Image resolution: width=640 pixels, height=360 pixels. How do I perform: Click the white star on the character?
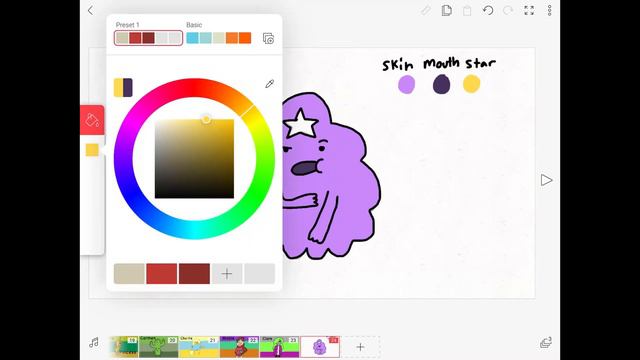[300, 123]
